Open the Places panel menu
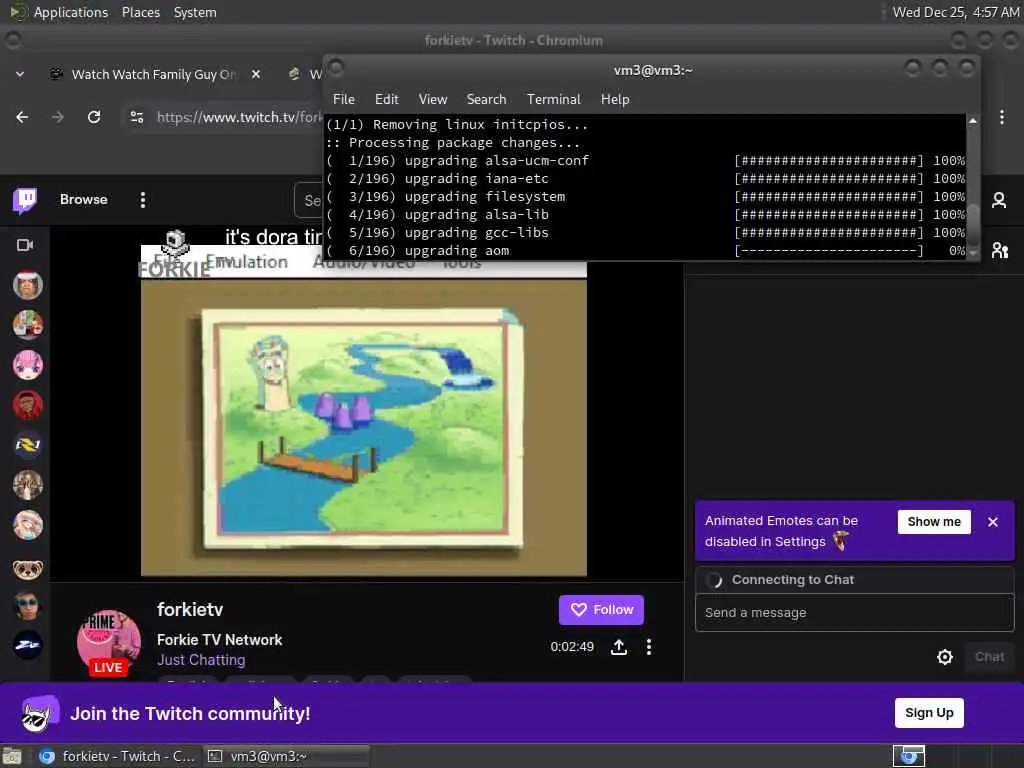The width and height of the screenshot is (1024, 768). click(140, 12)
